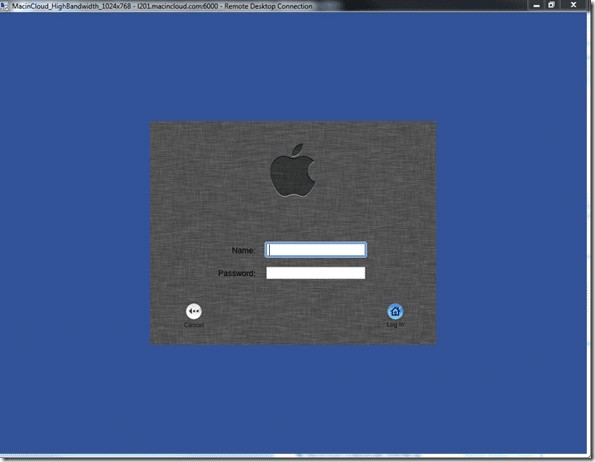Screen dimensions: 595x462
Task: Click the Cancel back-arrow icon
Action: coord(194,311)
